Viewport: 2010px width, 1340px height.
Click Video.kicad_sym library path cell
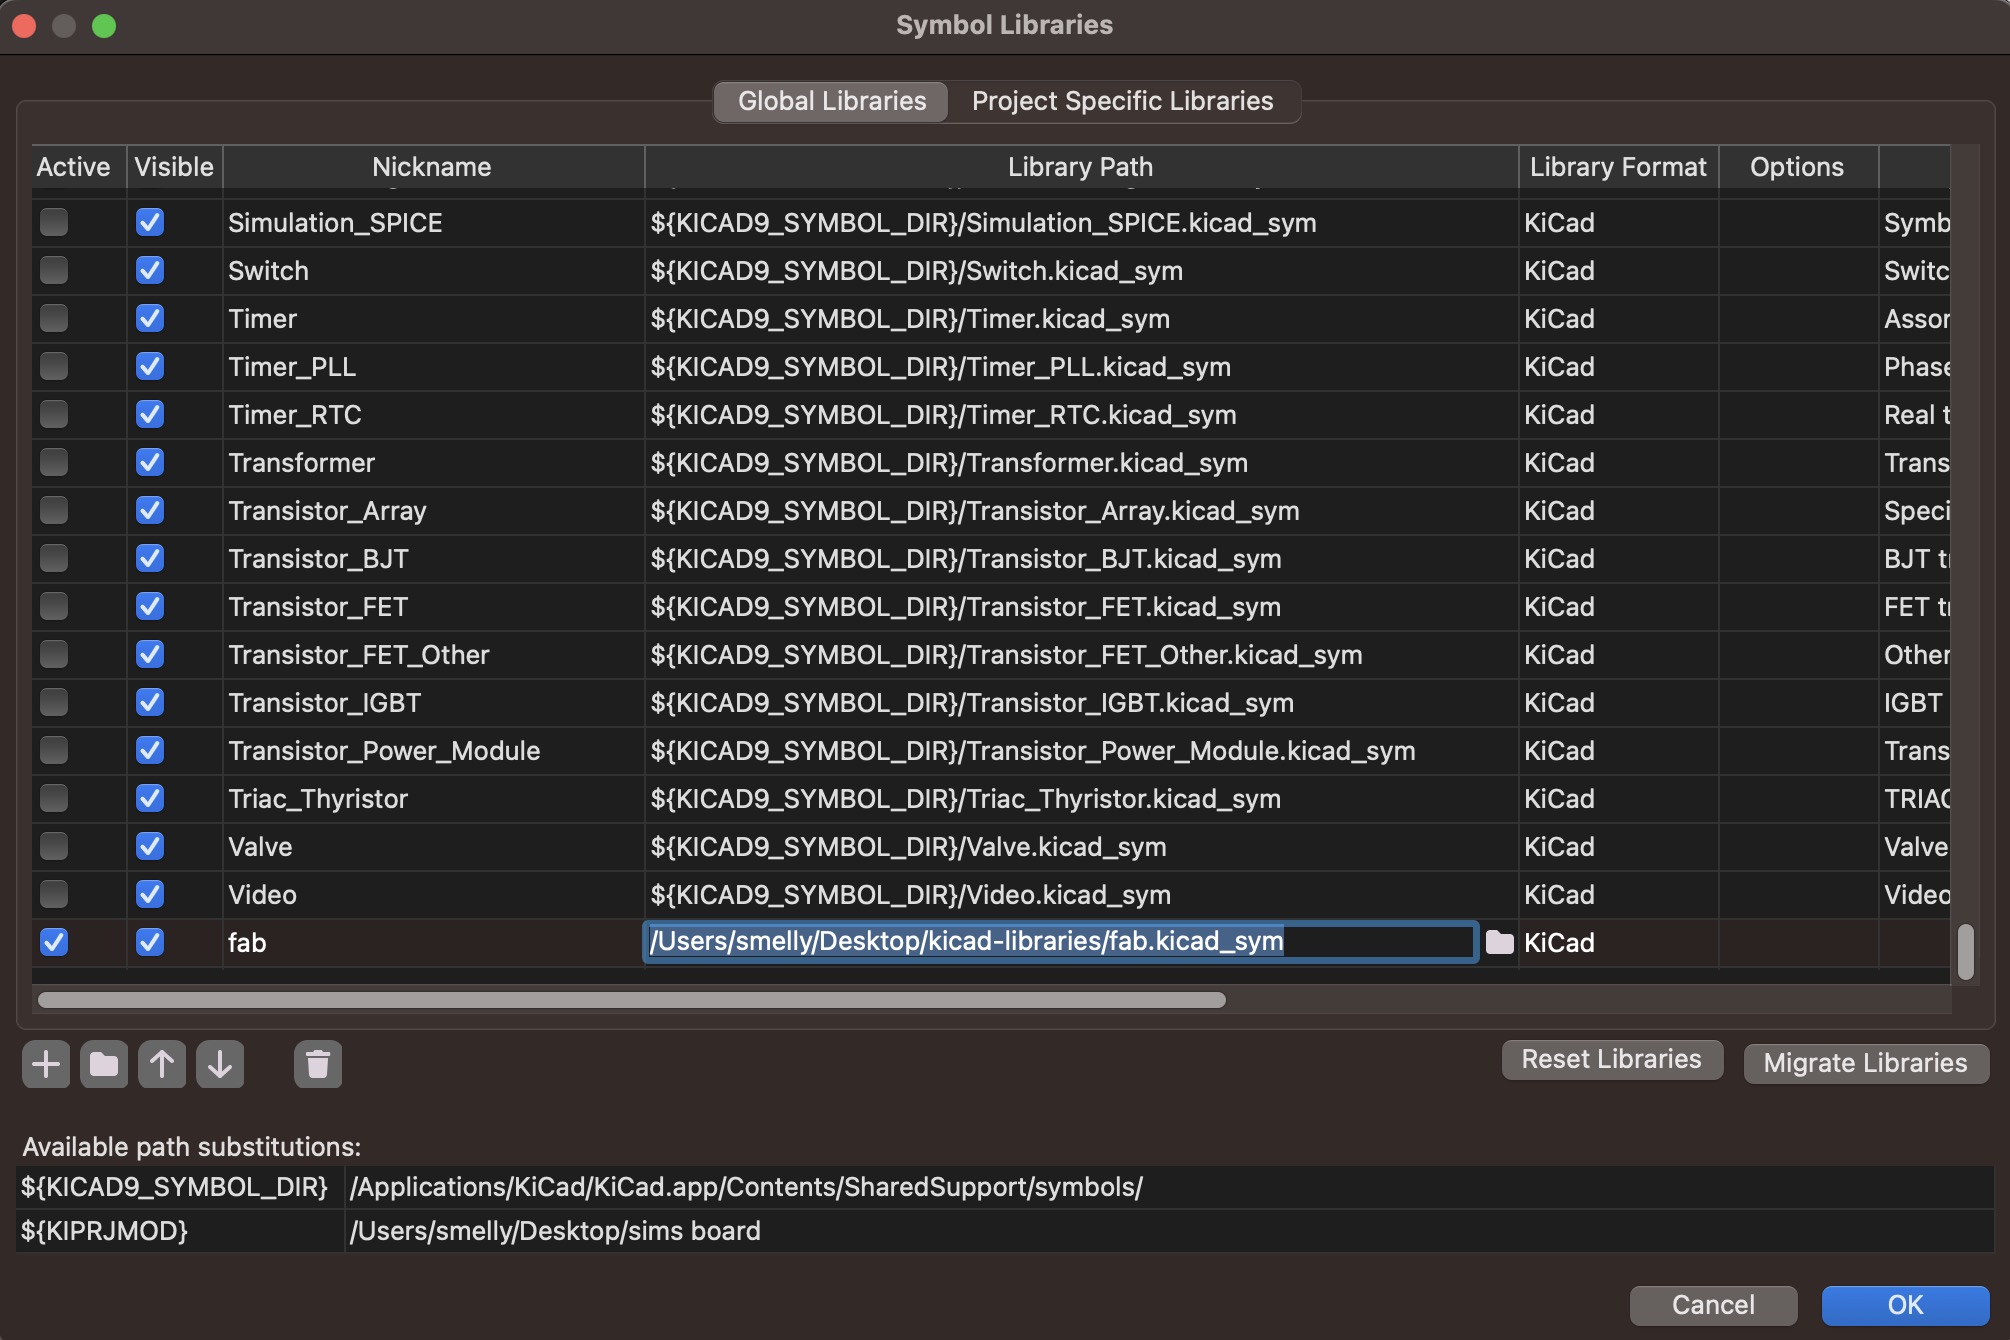pos(1081,895)
